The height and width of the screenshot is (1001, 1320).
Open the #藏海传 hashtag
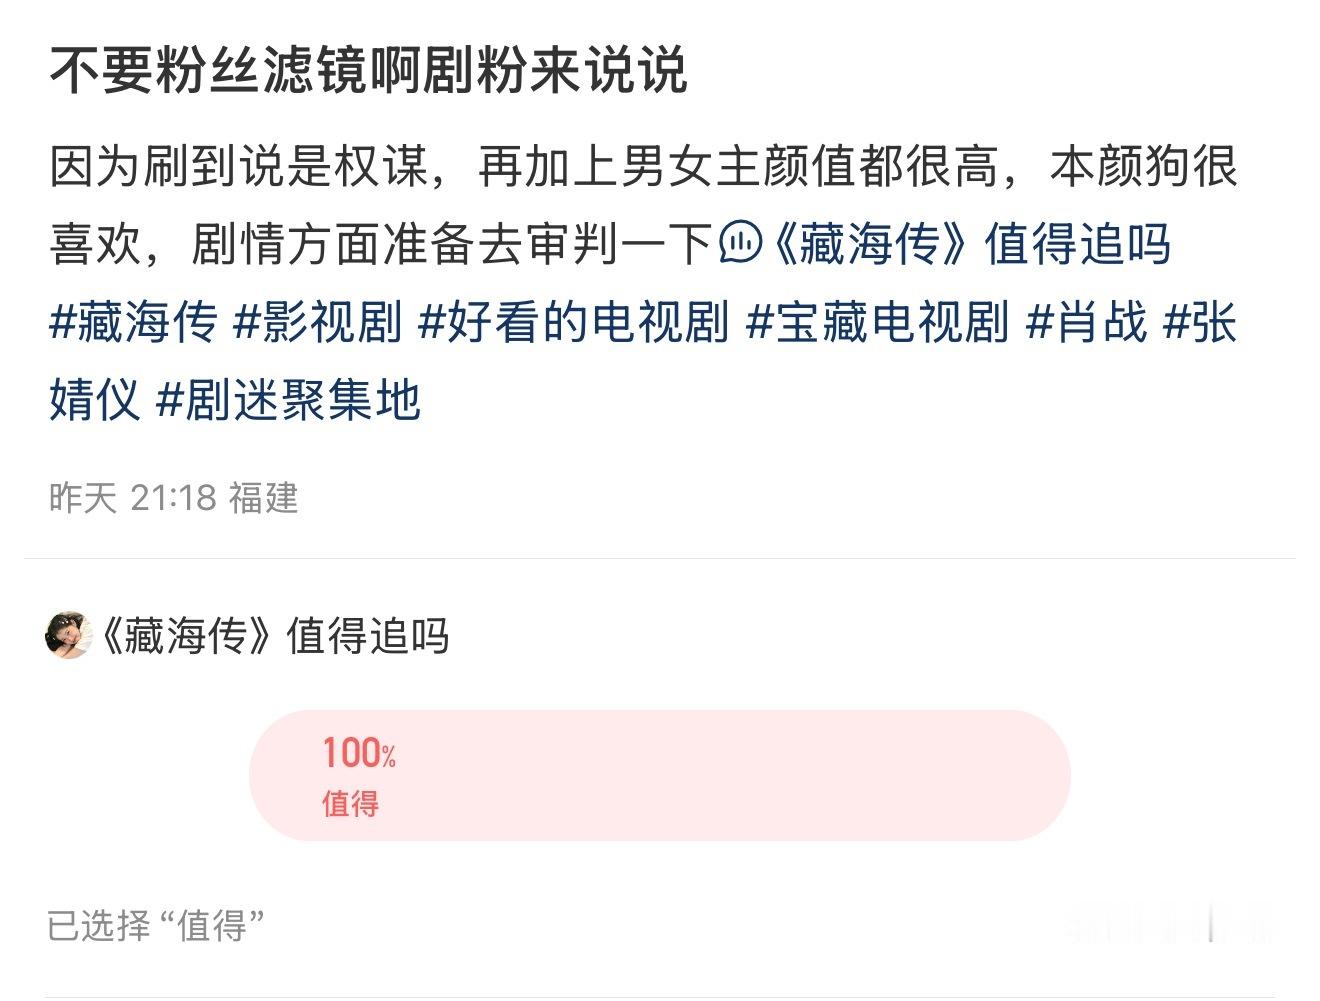point(133,322)
